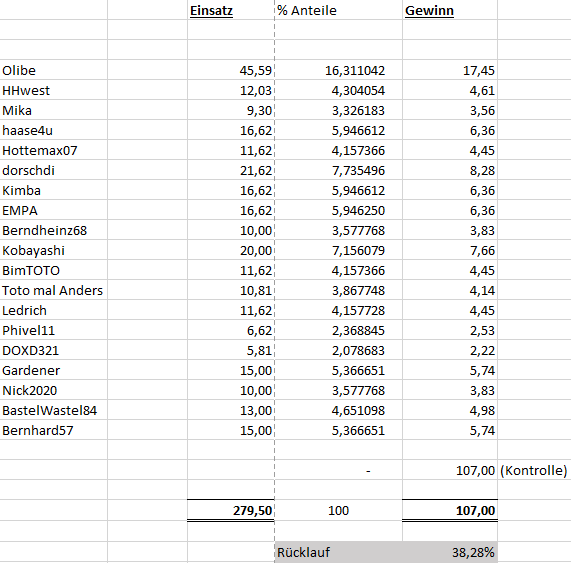Select the Gewinn header cell
571x563 pixels.
coord(450,10)
